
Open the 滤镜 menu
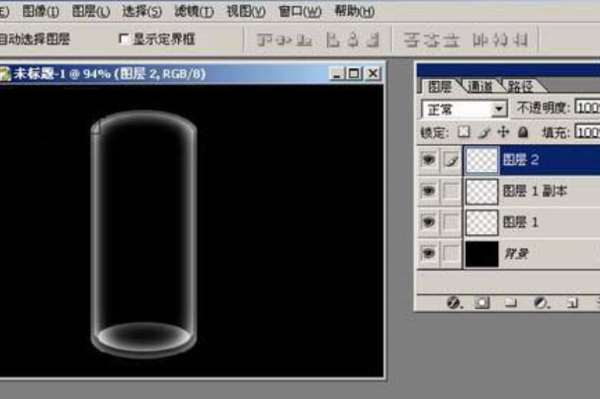pos(194,11)
